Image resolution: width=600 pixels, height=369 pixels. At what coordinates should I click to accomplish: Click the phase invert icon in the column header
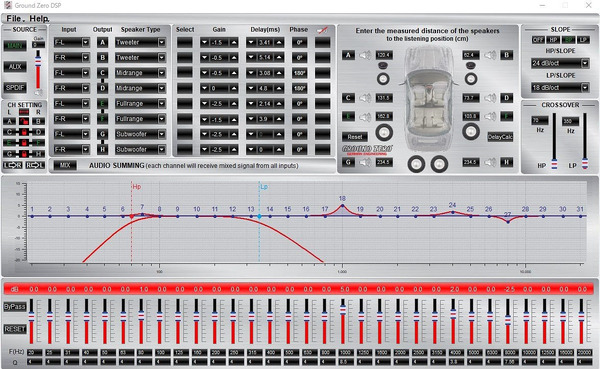(x=322, y=30)
